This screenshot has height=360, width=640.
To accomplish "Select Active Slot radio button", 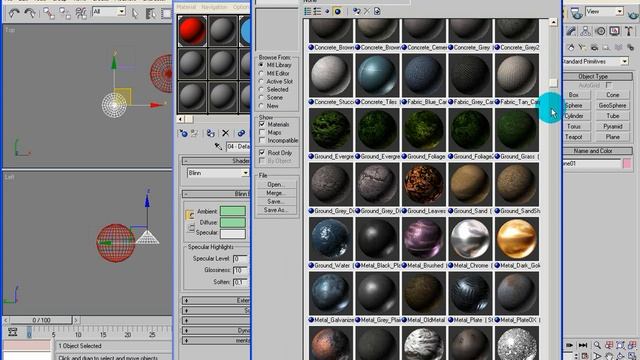I will (261, 81).
